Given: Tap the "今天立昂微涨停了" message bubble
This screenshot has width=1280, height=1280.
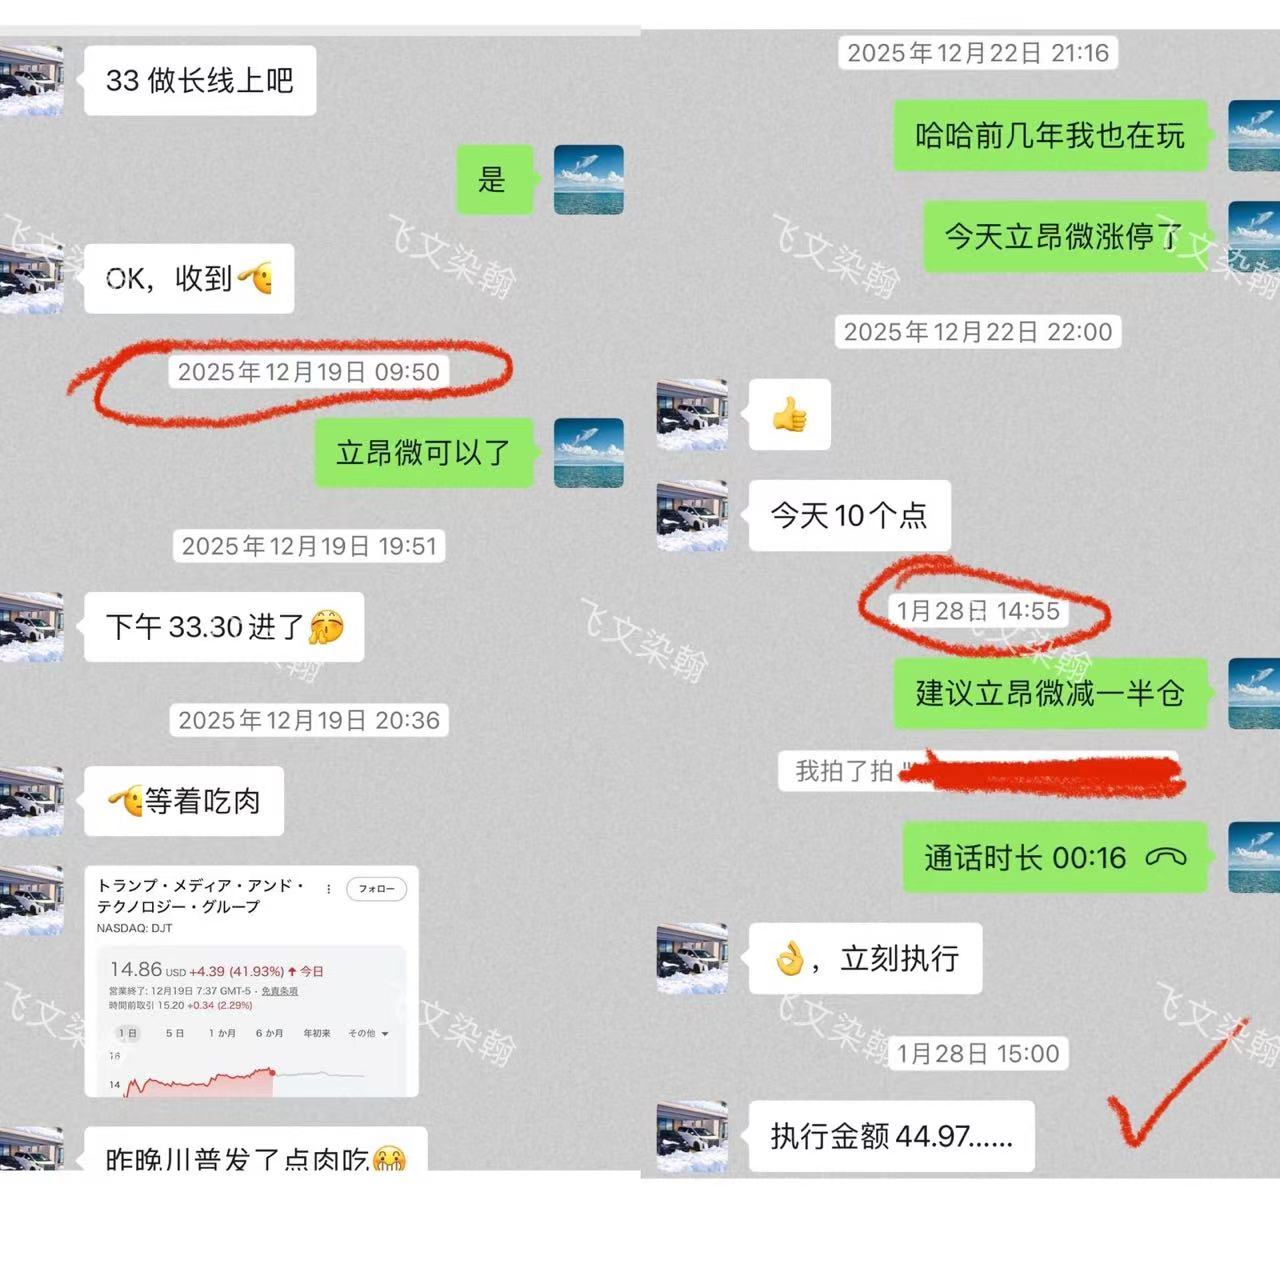Looking at the screenshot, I should pyautogui.click(x=1065, y=237).
